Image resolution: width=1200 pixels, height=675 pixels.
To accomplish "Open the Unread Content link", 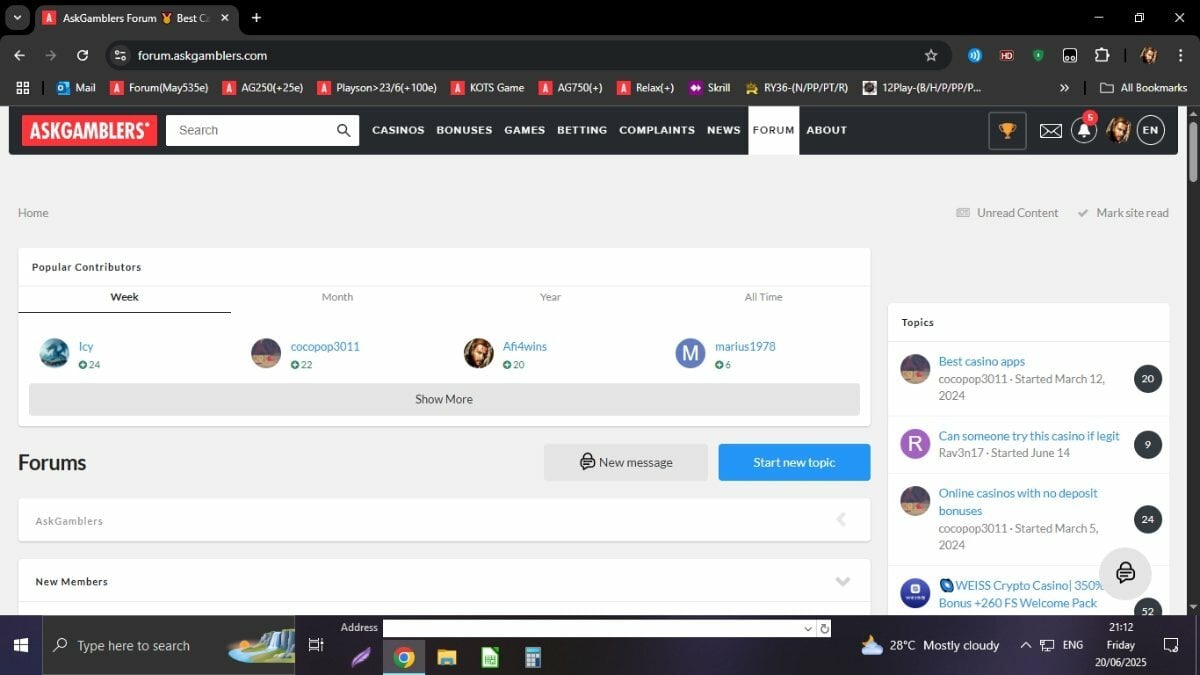I will (1007, 213).
